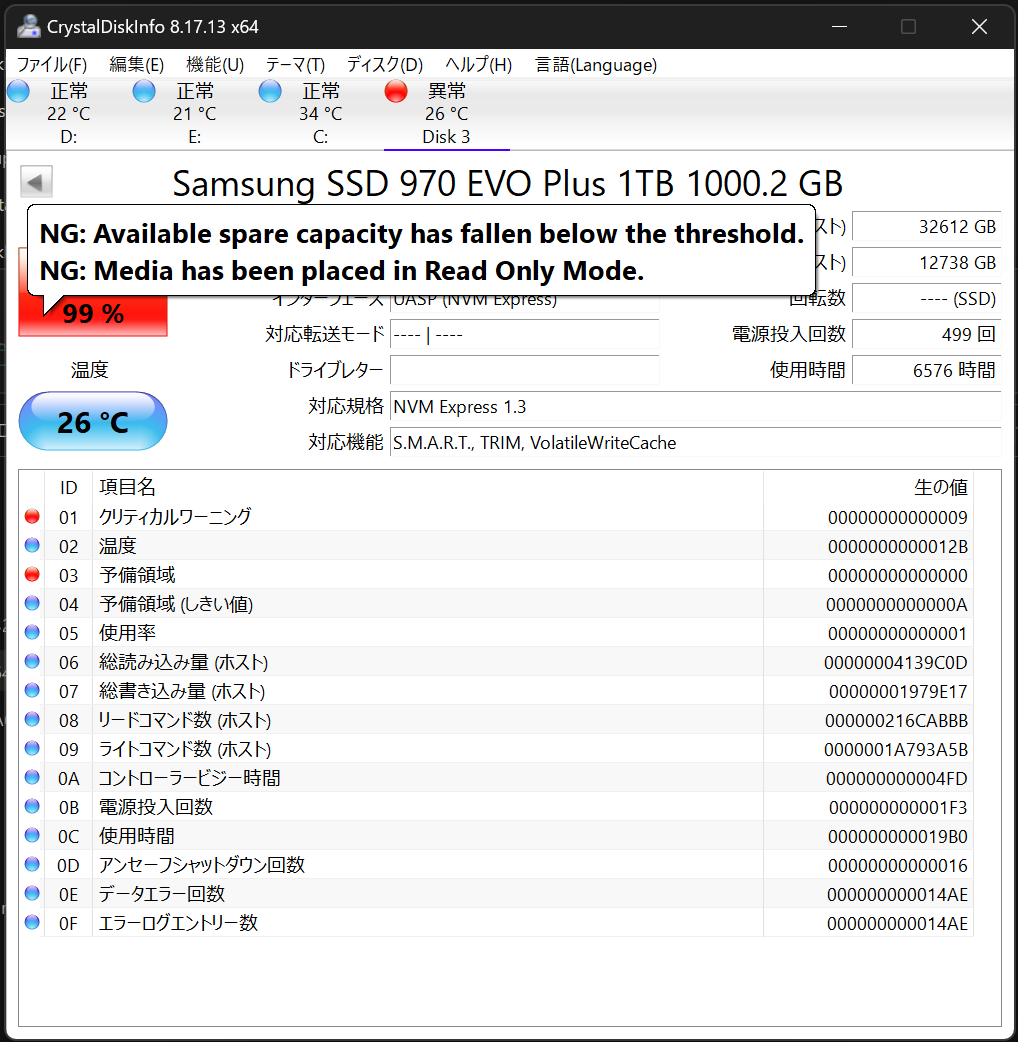The height and width of the screenshot is (1042, 1018).
Task: Open the ディスク(D) menu
Action: click(385, 64)
